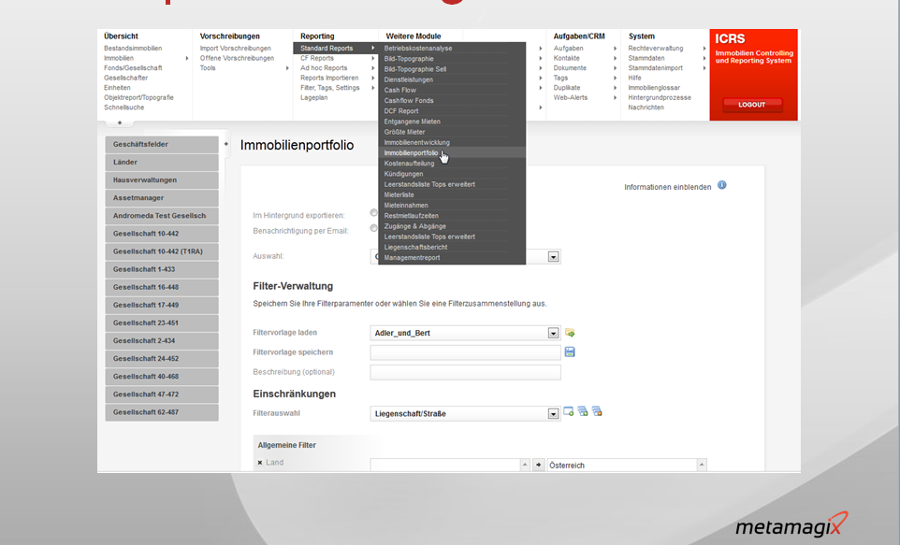Open Bestandsimmobilien under Übersicht
Screen dimensions: 900x545
(133, 49)
